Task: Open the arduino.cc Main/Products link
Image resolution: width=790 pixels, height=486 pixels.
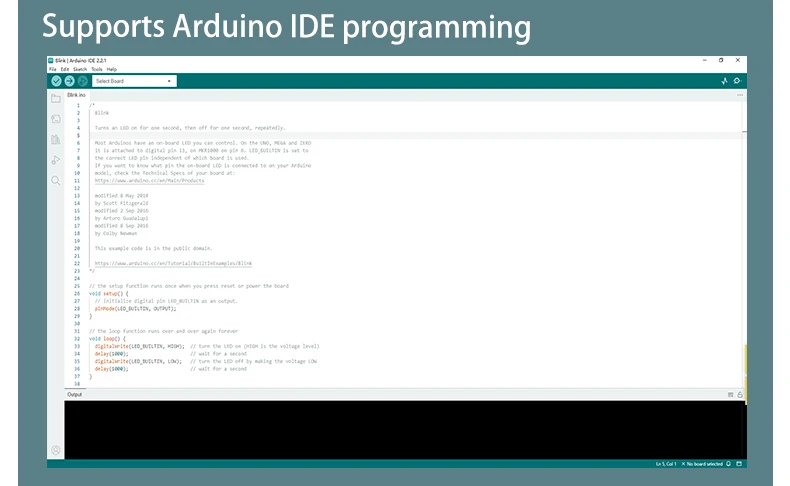Action: click(x=150, y=181)
